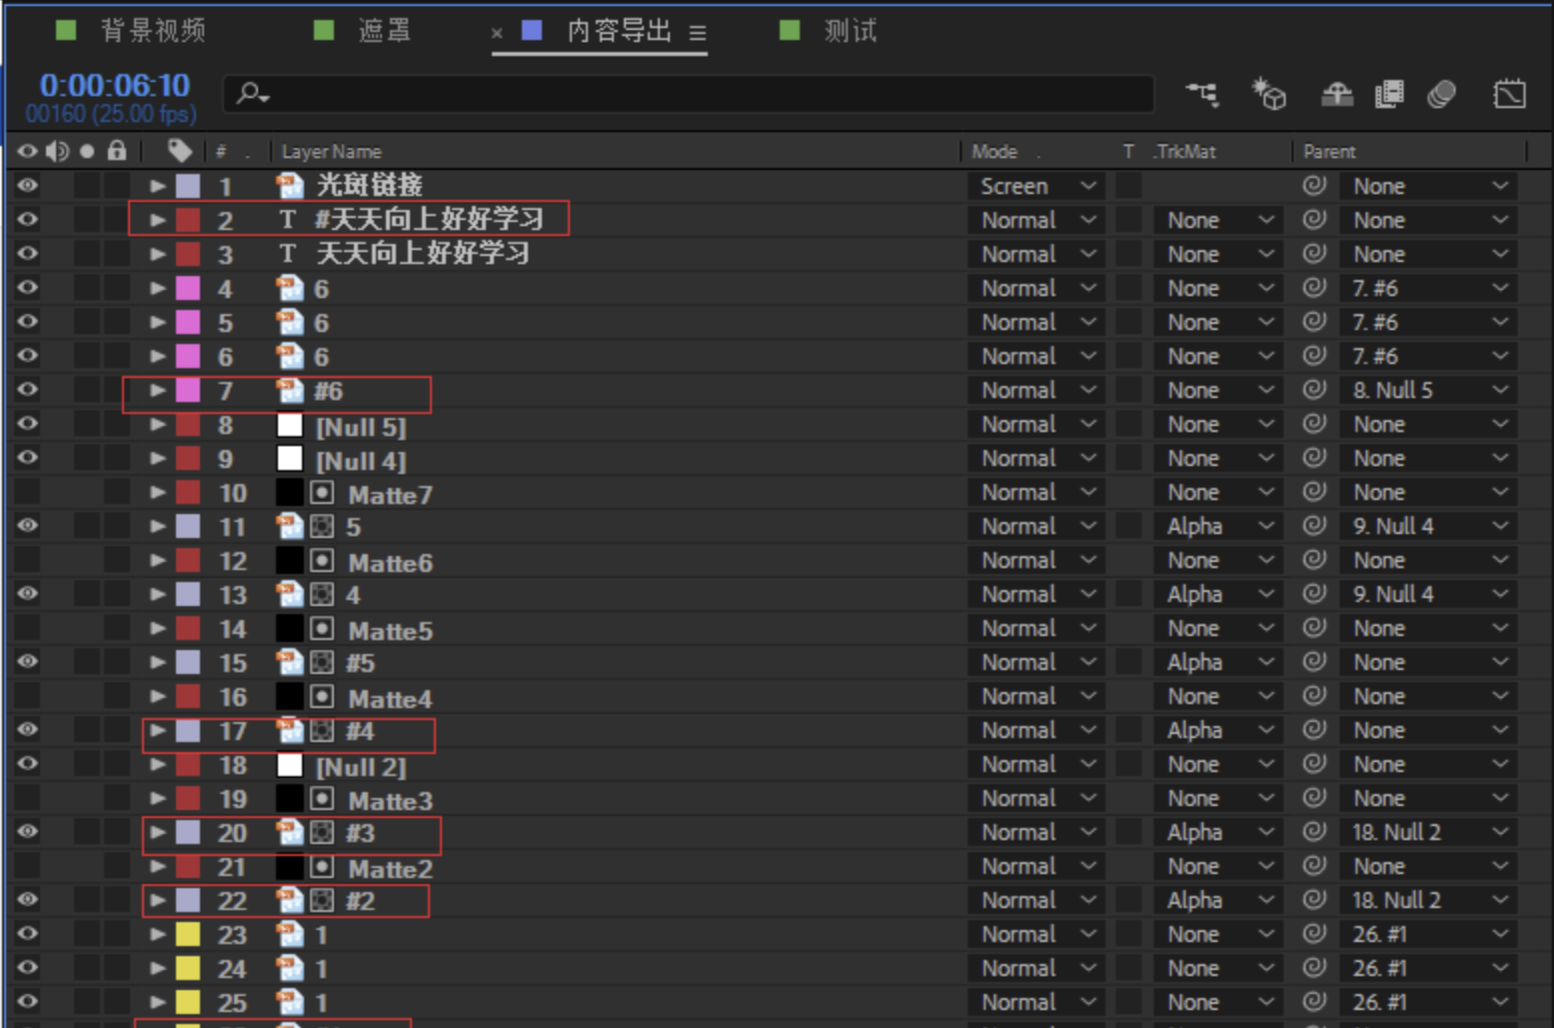The width and height of the screenshot is (1554, 1028).
Task: Switch to the 测试 composition tab
Action: (x=850, y=31)
